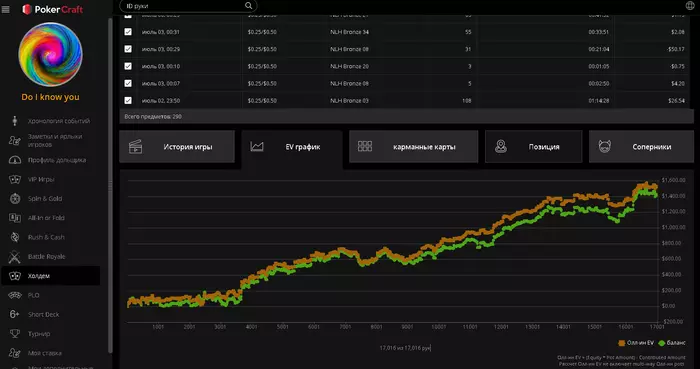Click the -$50.17 result cell

click(x=676, y=49)
